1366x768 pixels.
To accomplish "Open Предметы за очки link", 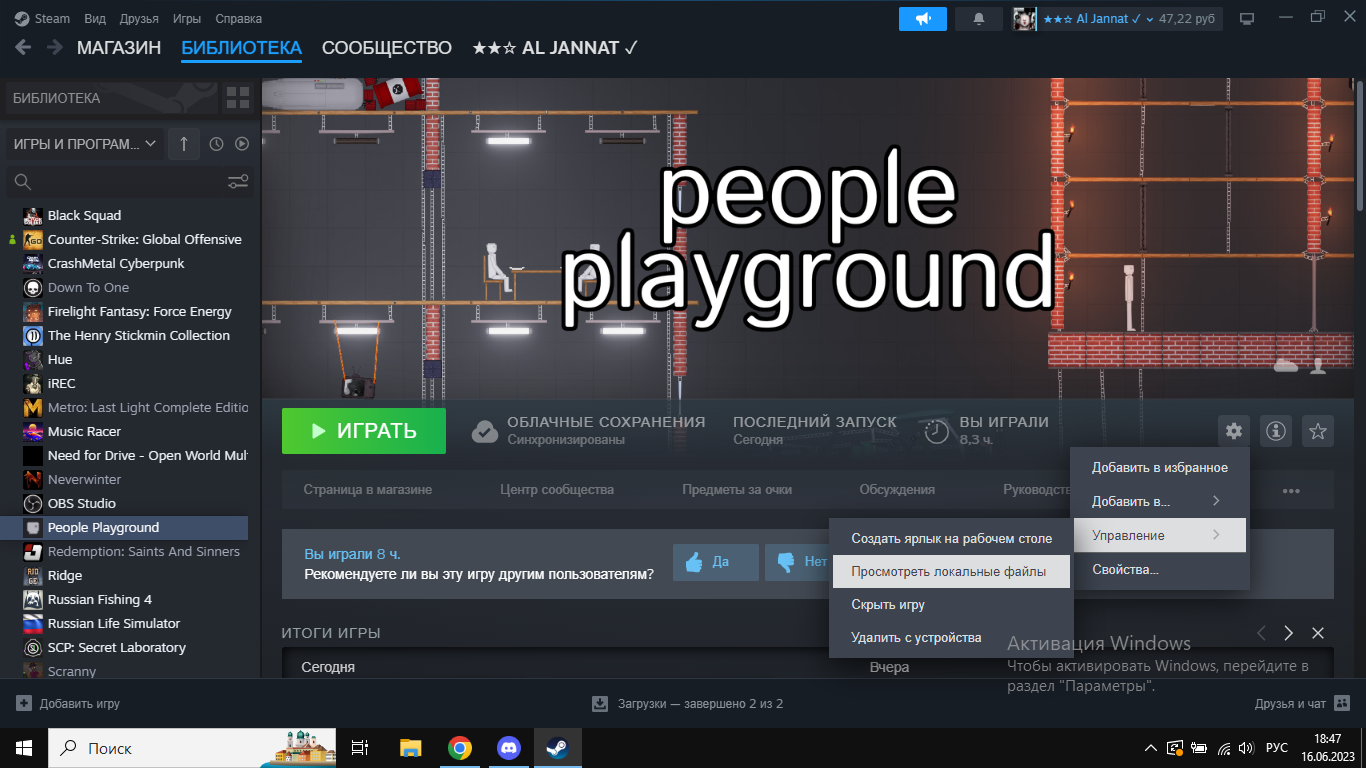I will click(x=737, y=490).
